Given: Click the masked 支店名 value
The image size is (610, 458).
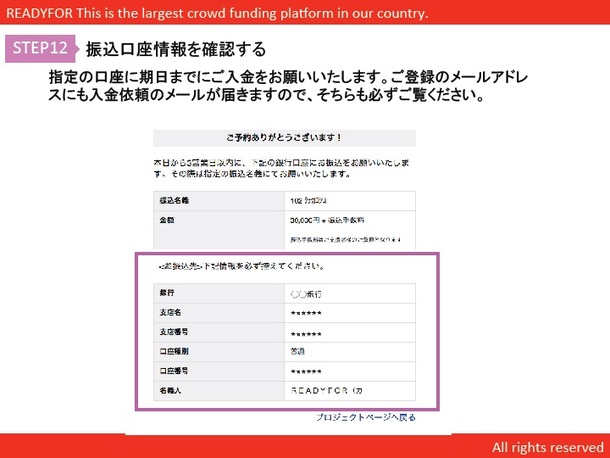Looking at the screenshot, I should pos(305,314).
